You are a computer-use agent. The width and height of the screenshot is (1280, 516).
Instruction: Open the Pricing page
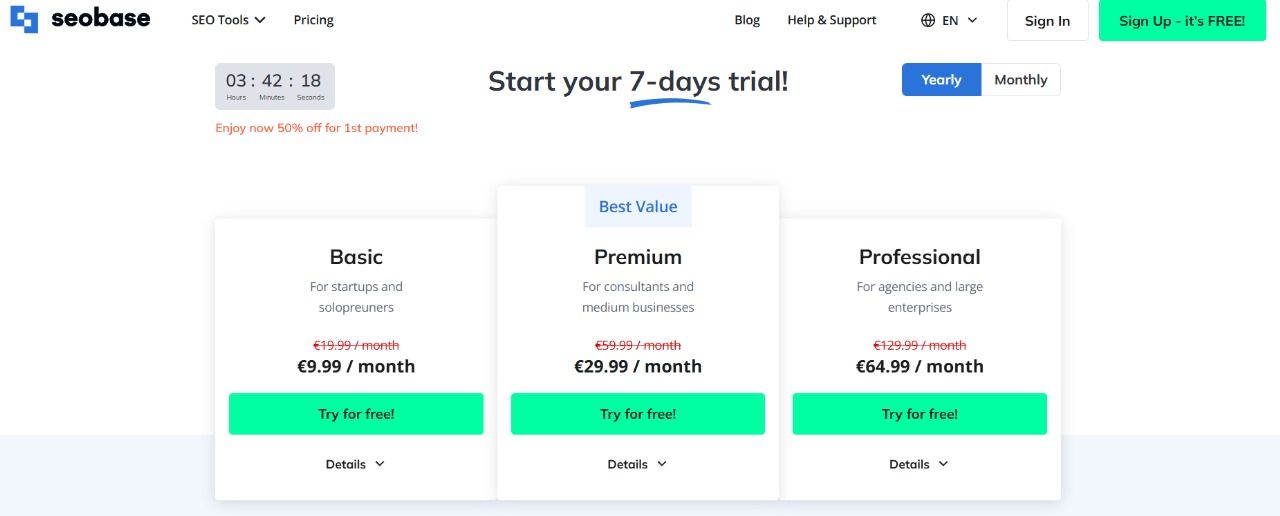point(314,20)
